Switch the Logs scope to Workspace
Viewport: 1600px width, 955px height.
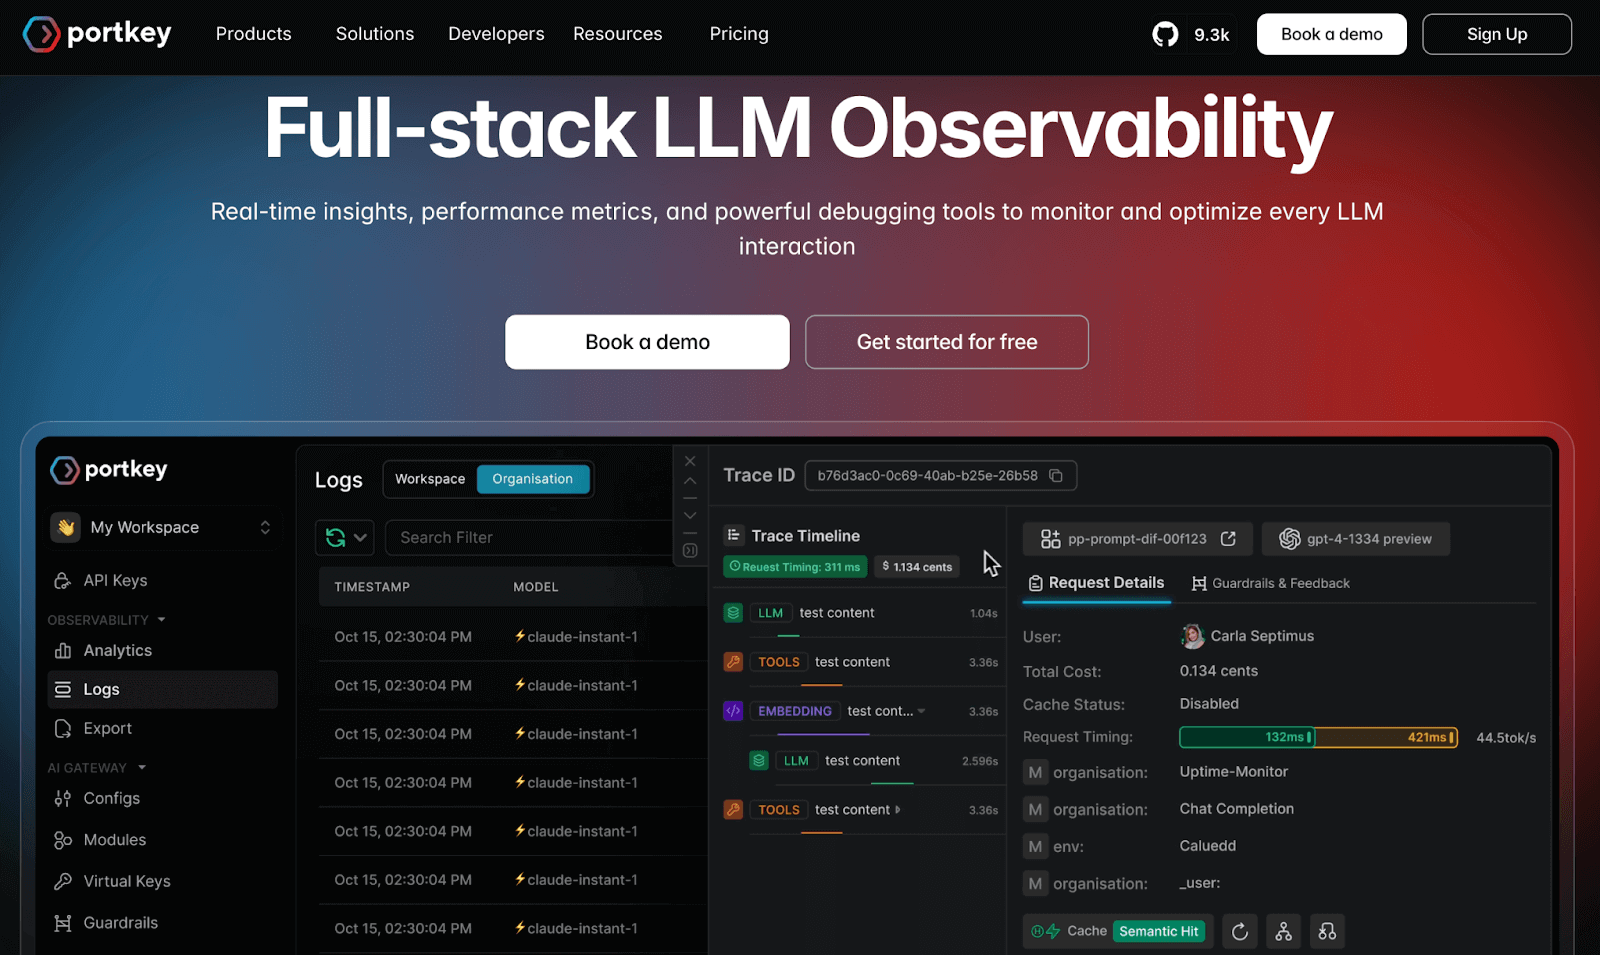pyautogui.click(x=430, y=479)
